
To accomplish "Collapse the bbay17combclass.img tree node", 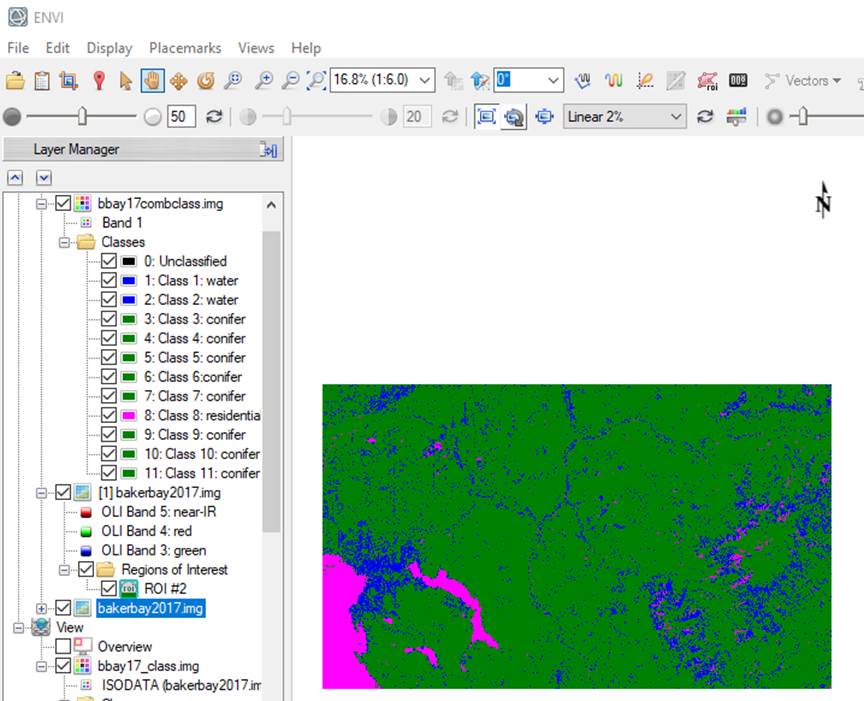I will 41,204.
